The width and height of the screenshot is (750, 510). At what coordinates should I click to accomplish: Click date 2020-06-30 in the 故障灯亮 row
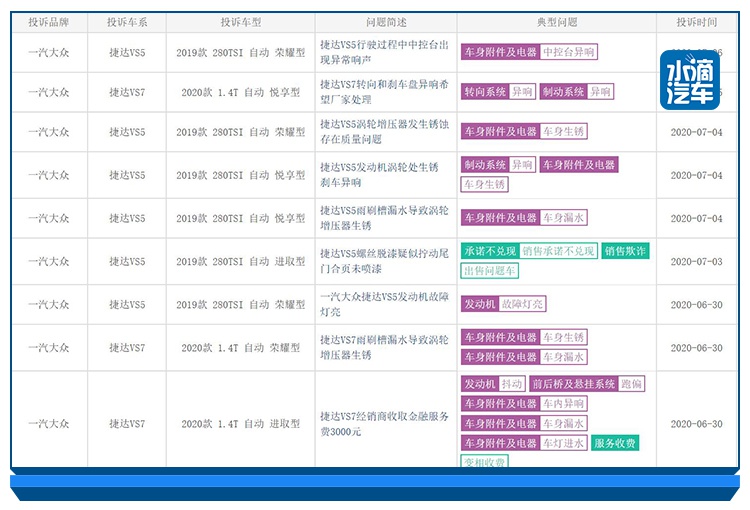pyautogui.click(x=696, y=304)
